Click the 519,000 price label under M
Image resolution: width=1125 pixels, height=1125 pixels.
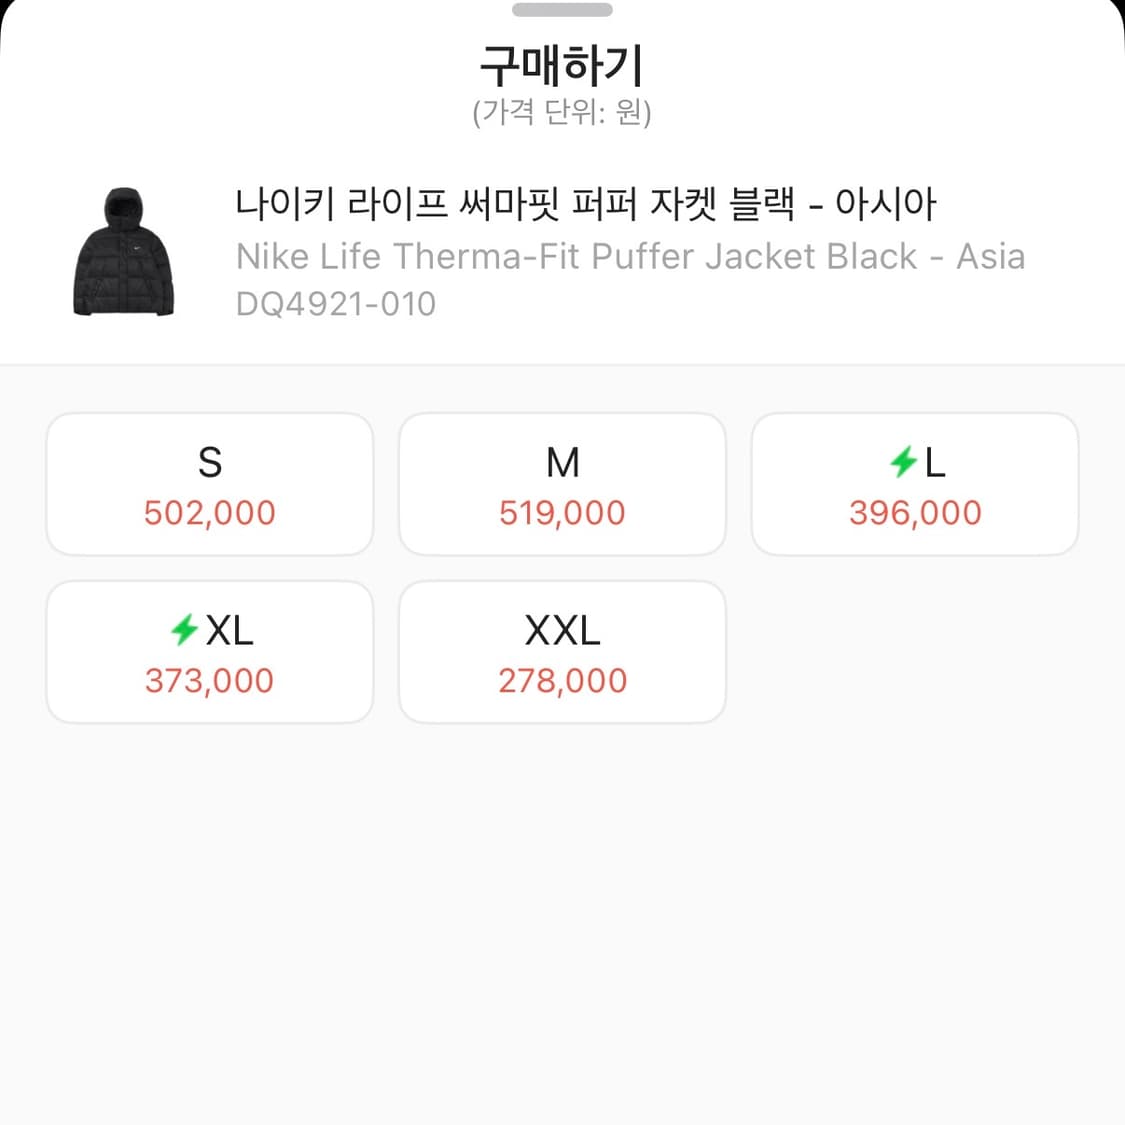(562, 512)
